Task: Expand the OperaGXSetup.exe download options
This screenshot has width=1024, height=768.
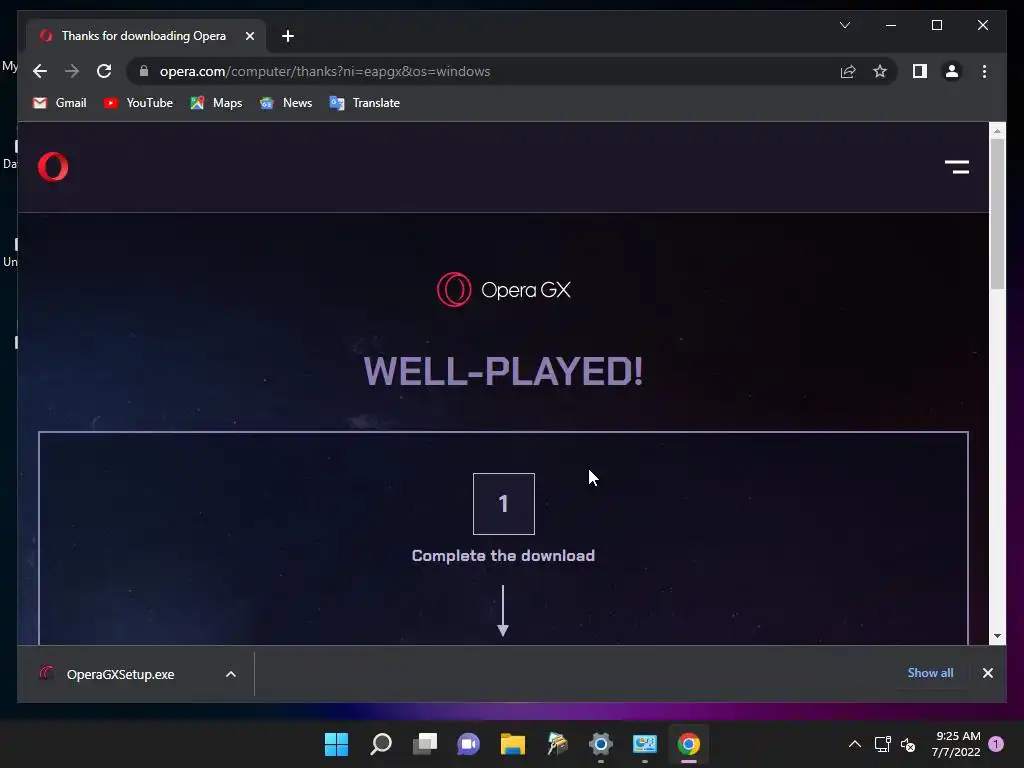Action: pos(231,674)
